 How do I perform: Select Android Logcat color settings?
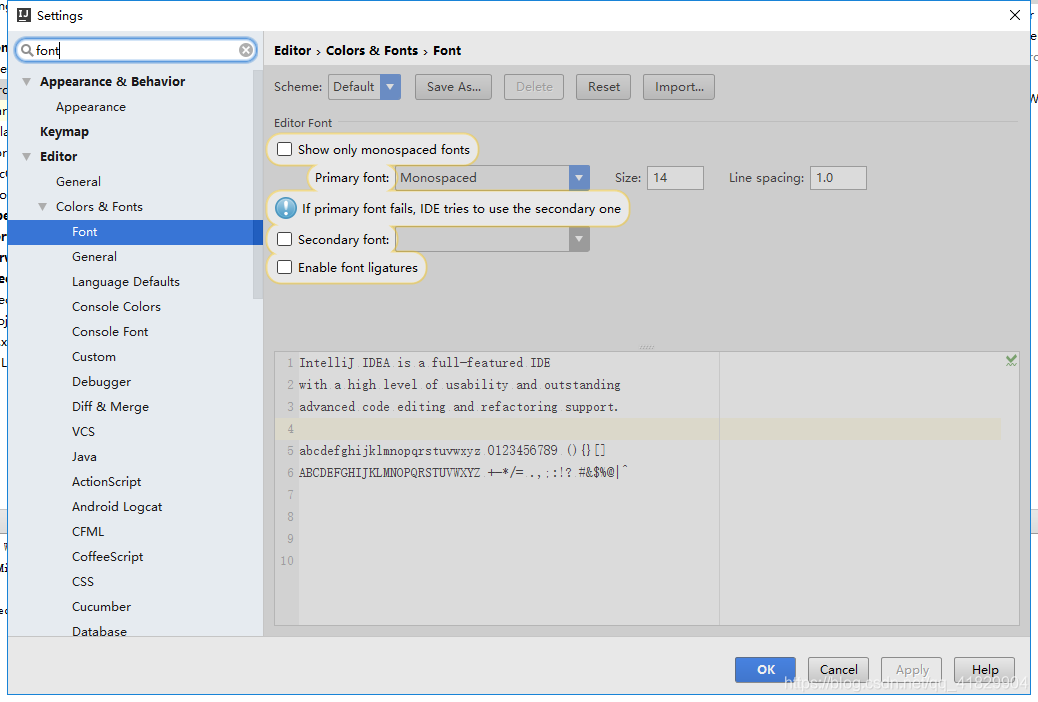pyautogui.click(x=117, y=507)
